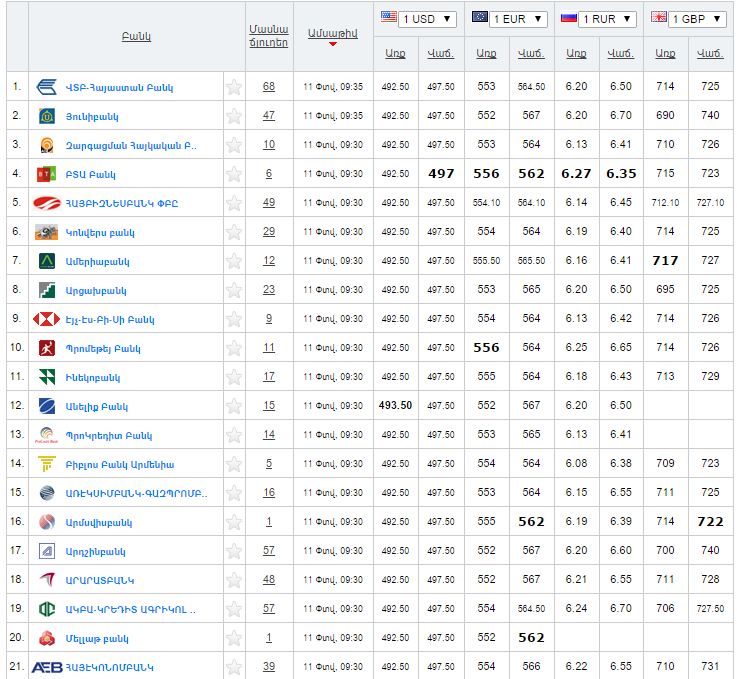Click the Առք header under 1 USD
This screenshot has height=679, width=737.
click(x=396, y=53)
